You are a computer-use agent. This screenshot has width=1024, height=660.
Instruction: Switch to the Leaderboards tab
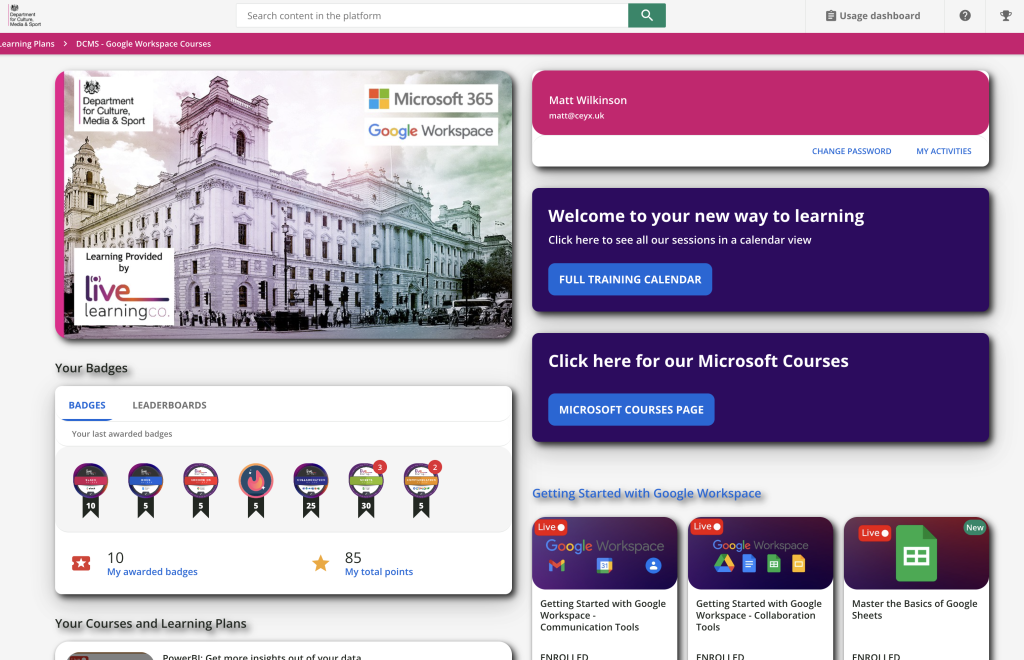tap(169, 405)
